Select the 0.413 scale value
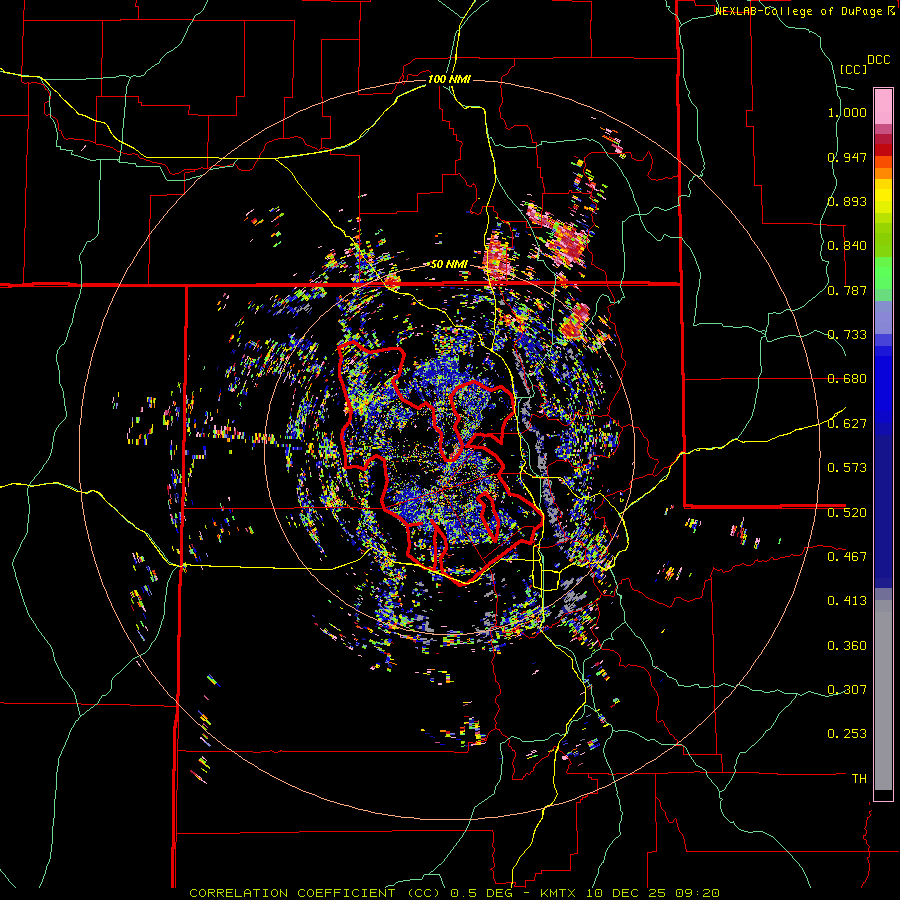900x900 pixels. pos(847,601)
